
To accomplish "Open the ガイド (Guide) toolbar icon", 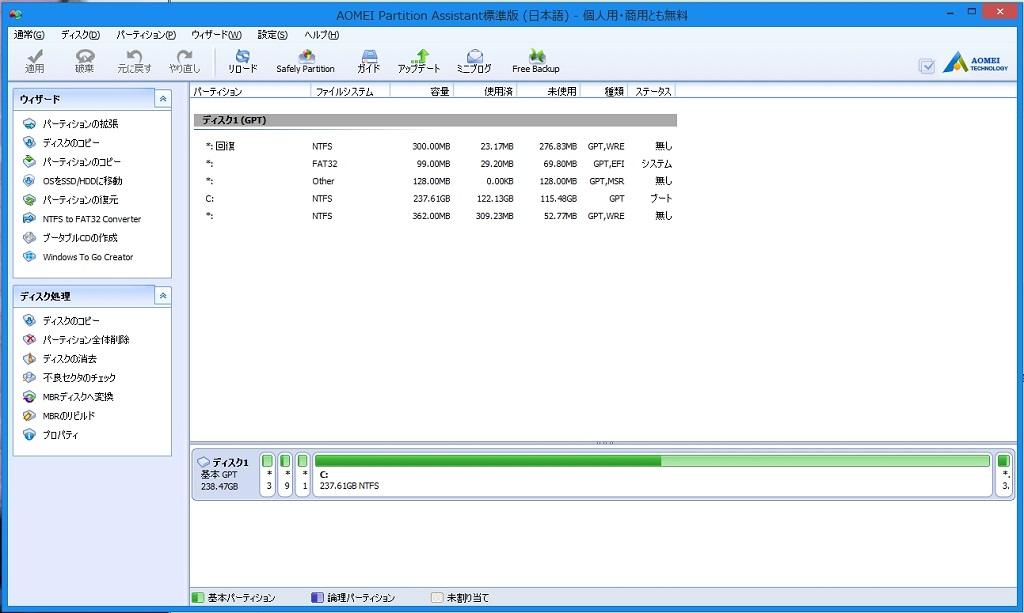I will [x=369, y=61].
